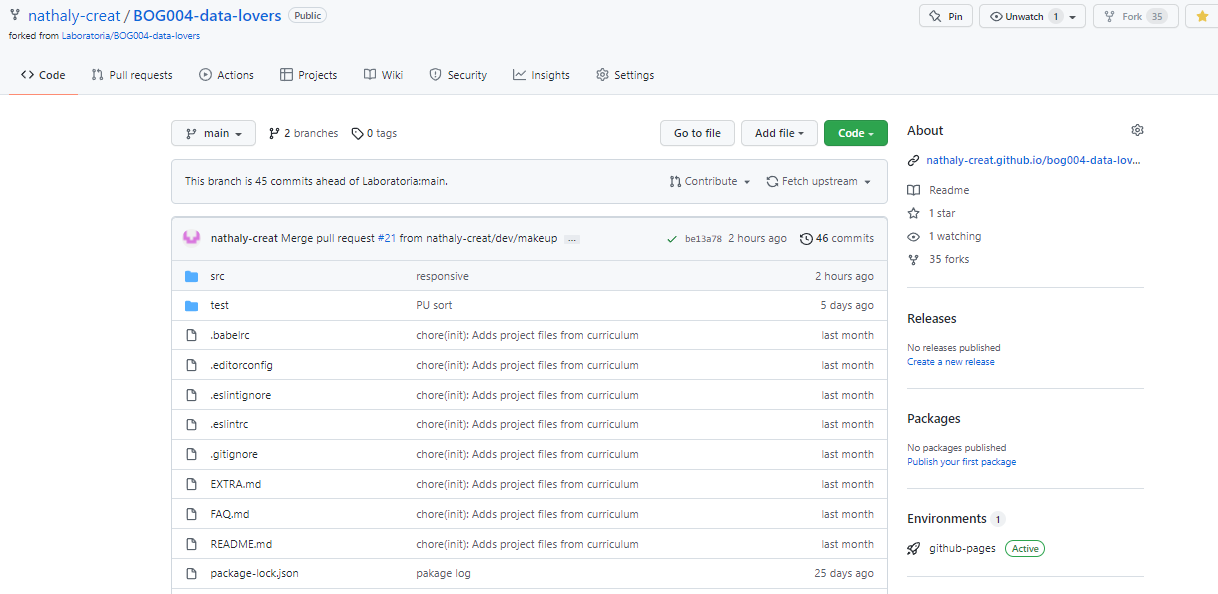Screen dimensions: 1218x594
Task: Expand the Contribute dropdown
Action: (710, 182)
